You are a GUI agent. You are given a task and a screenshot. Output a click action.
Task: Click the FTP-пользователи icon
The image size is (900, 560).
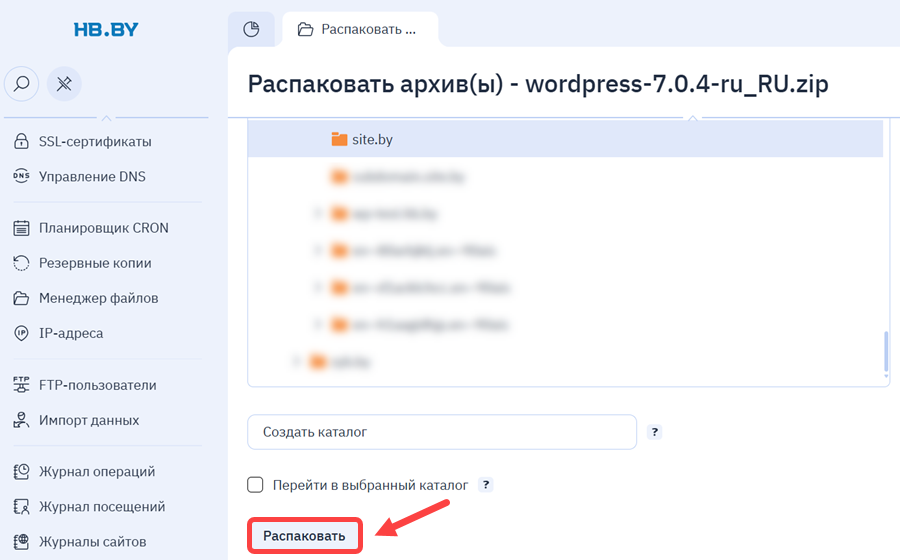[21, 384]
